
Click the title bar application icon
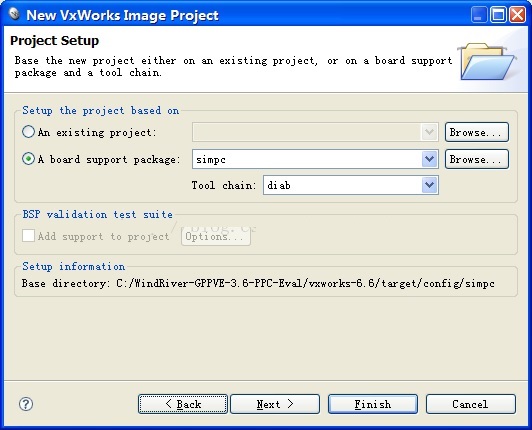click(x=15, y=14)
